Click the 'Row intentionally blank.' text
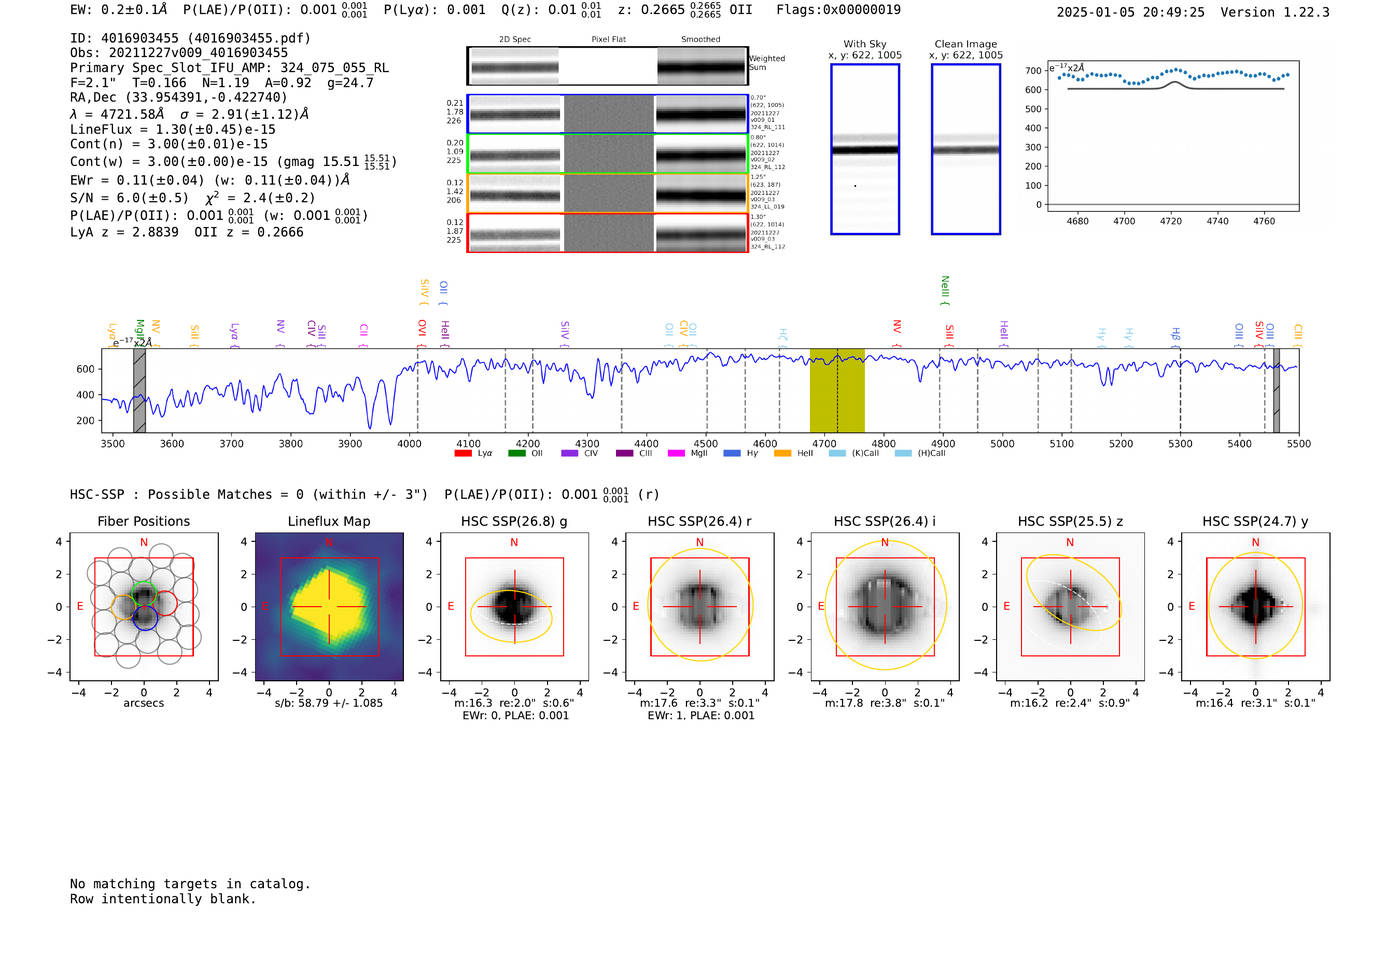Image resolution: width=1400 pixels, height=953 pixels. pyautogui.click(x=163, y=899)
